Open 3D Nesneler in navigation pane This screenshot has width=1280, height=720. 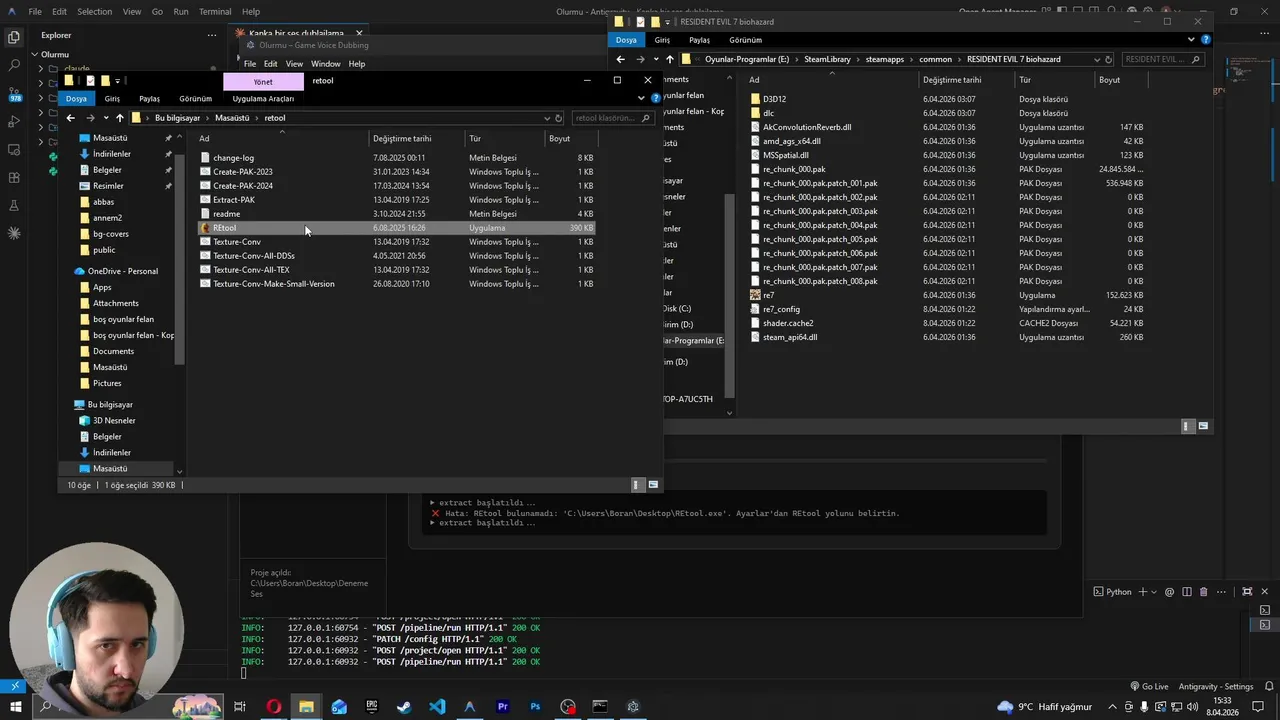(114, 420)
